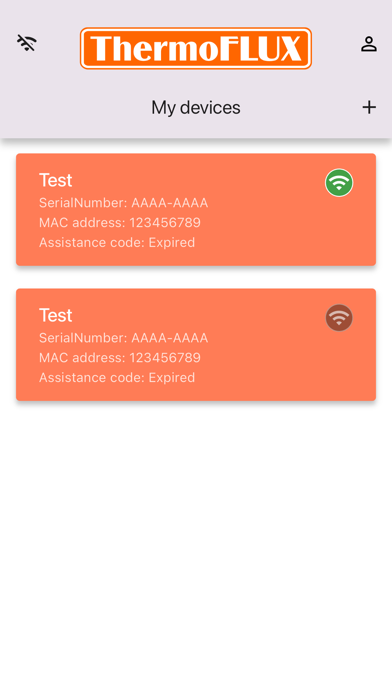This screenshot has width=392, height=696.
Task: Tap the dimmed brown Wi-Fi status icon
Action: (x=339, y=317)
